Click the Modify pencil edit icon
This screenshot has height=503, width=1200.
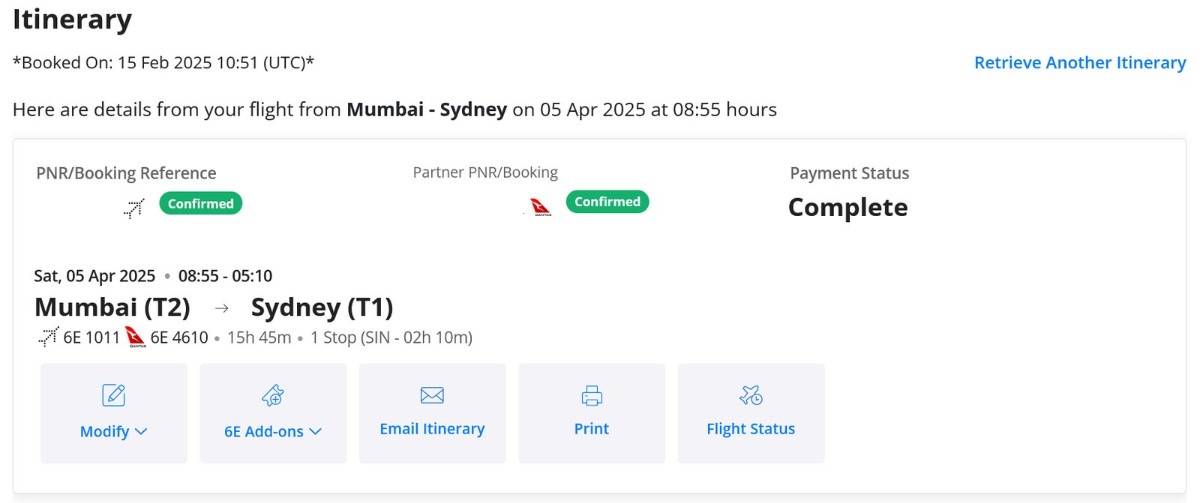[114, 395]
